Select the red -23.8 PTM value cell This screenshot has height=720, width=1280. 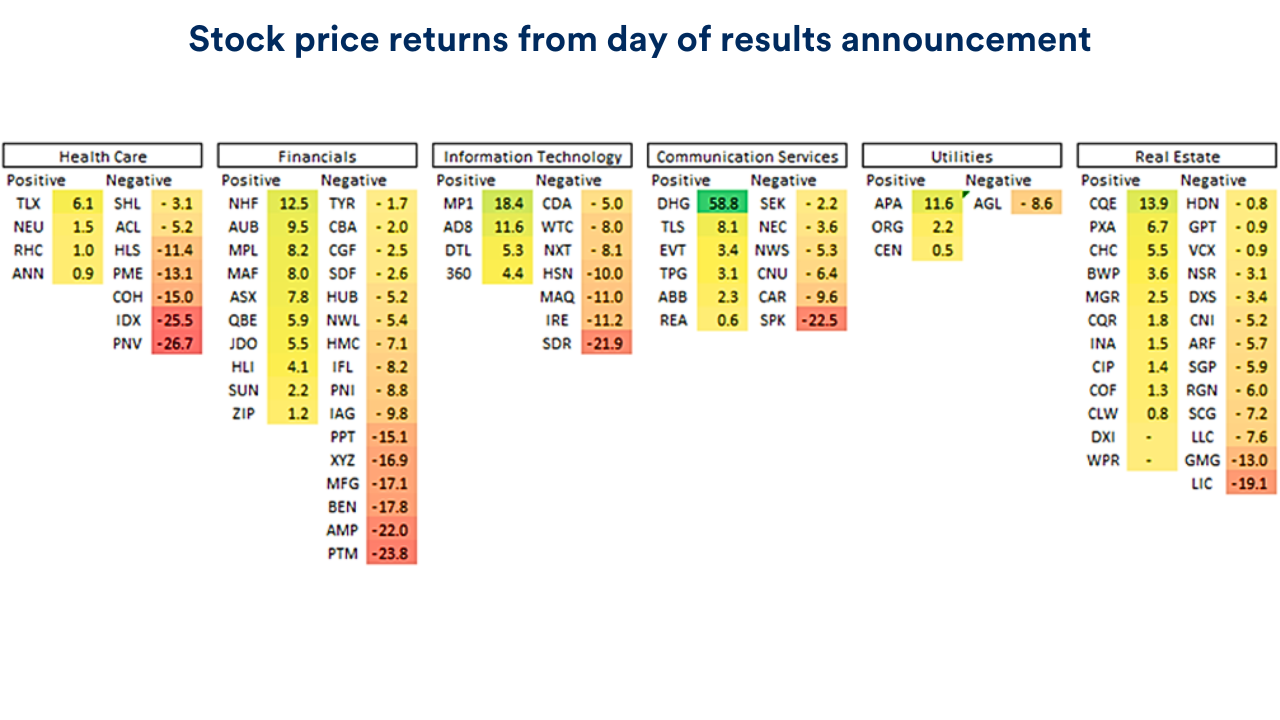pos(391,554)
